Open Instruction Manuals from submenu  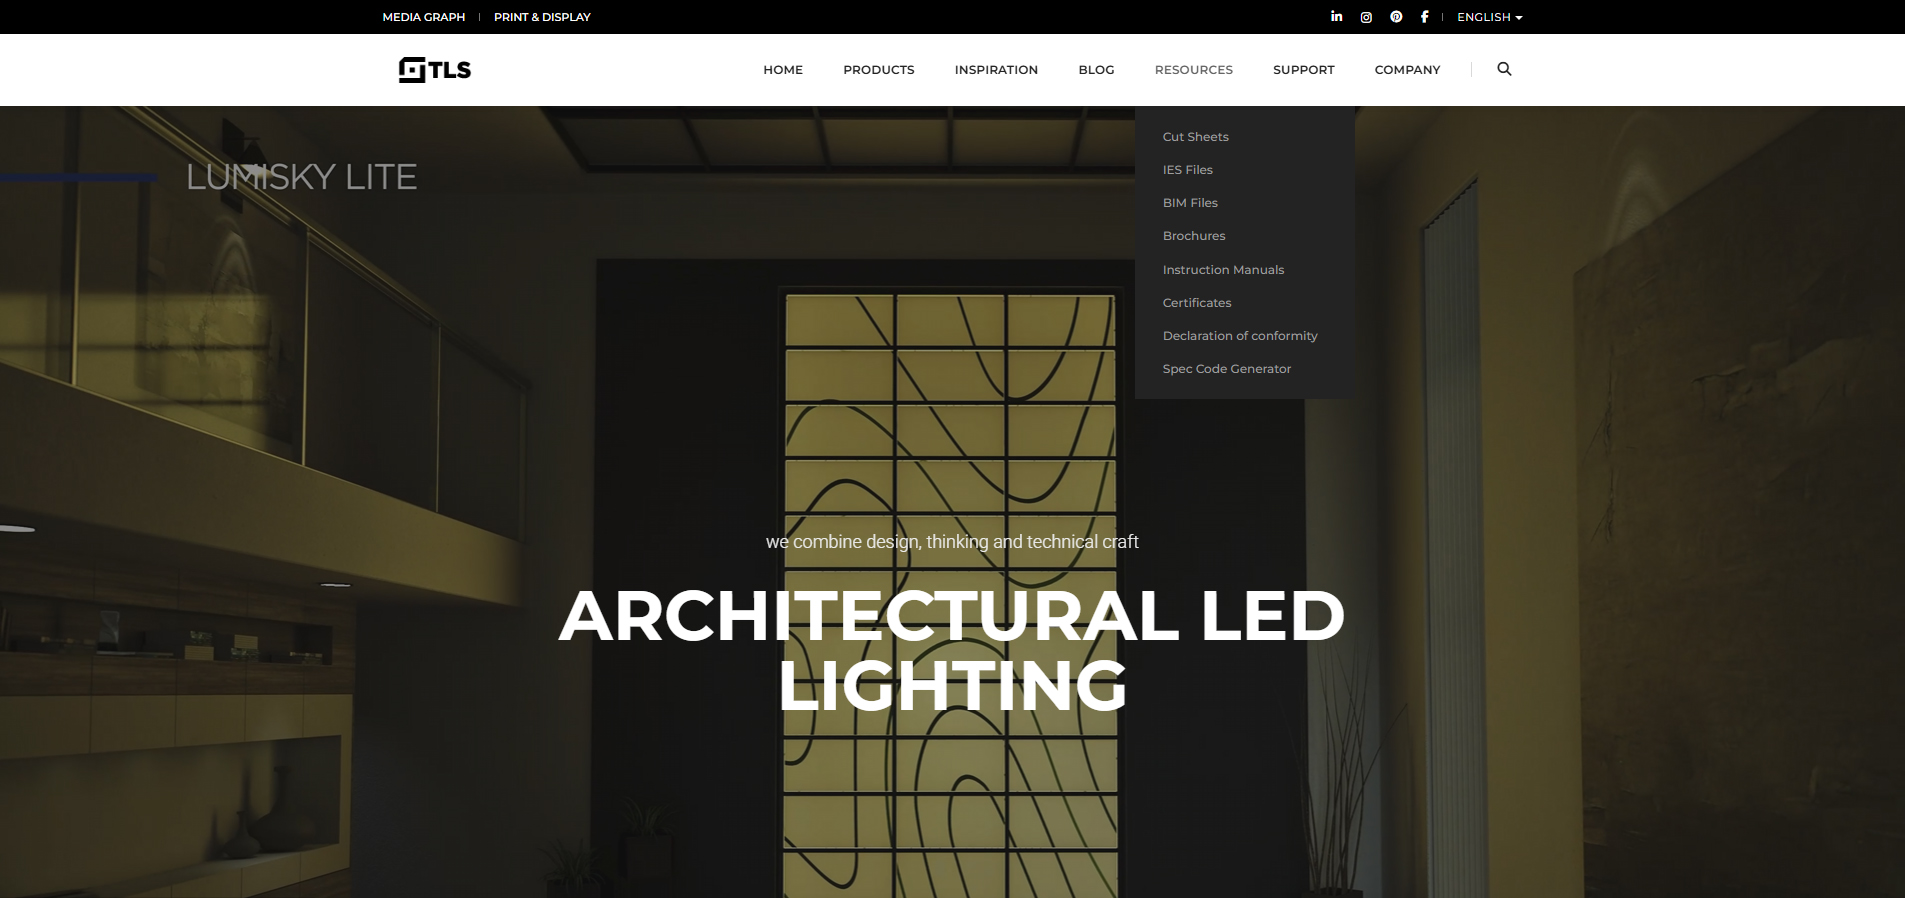[1223, 270]
